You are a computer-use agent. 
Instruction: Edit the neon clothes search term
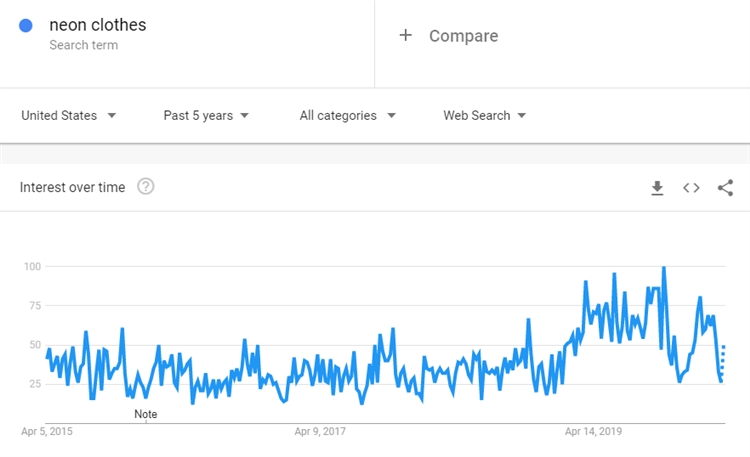(97, 25)
